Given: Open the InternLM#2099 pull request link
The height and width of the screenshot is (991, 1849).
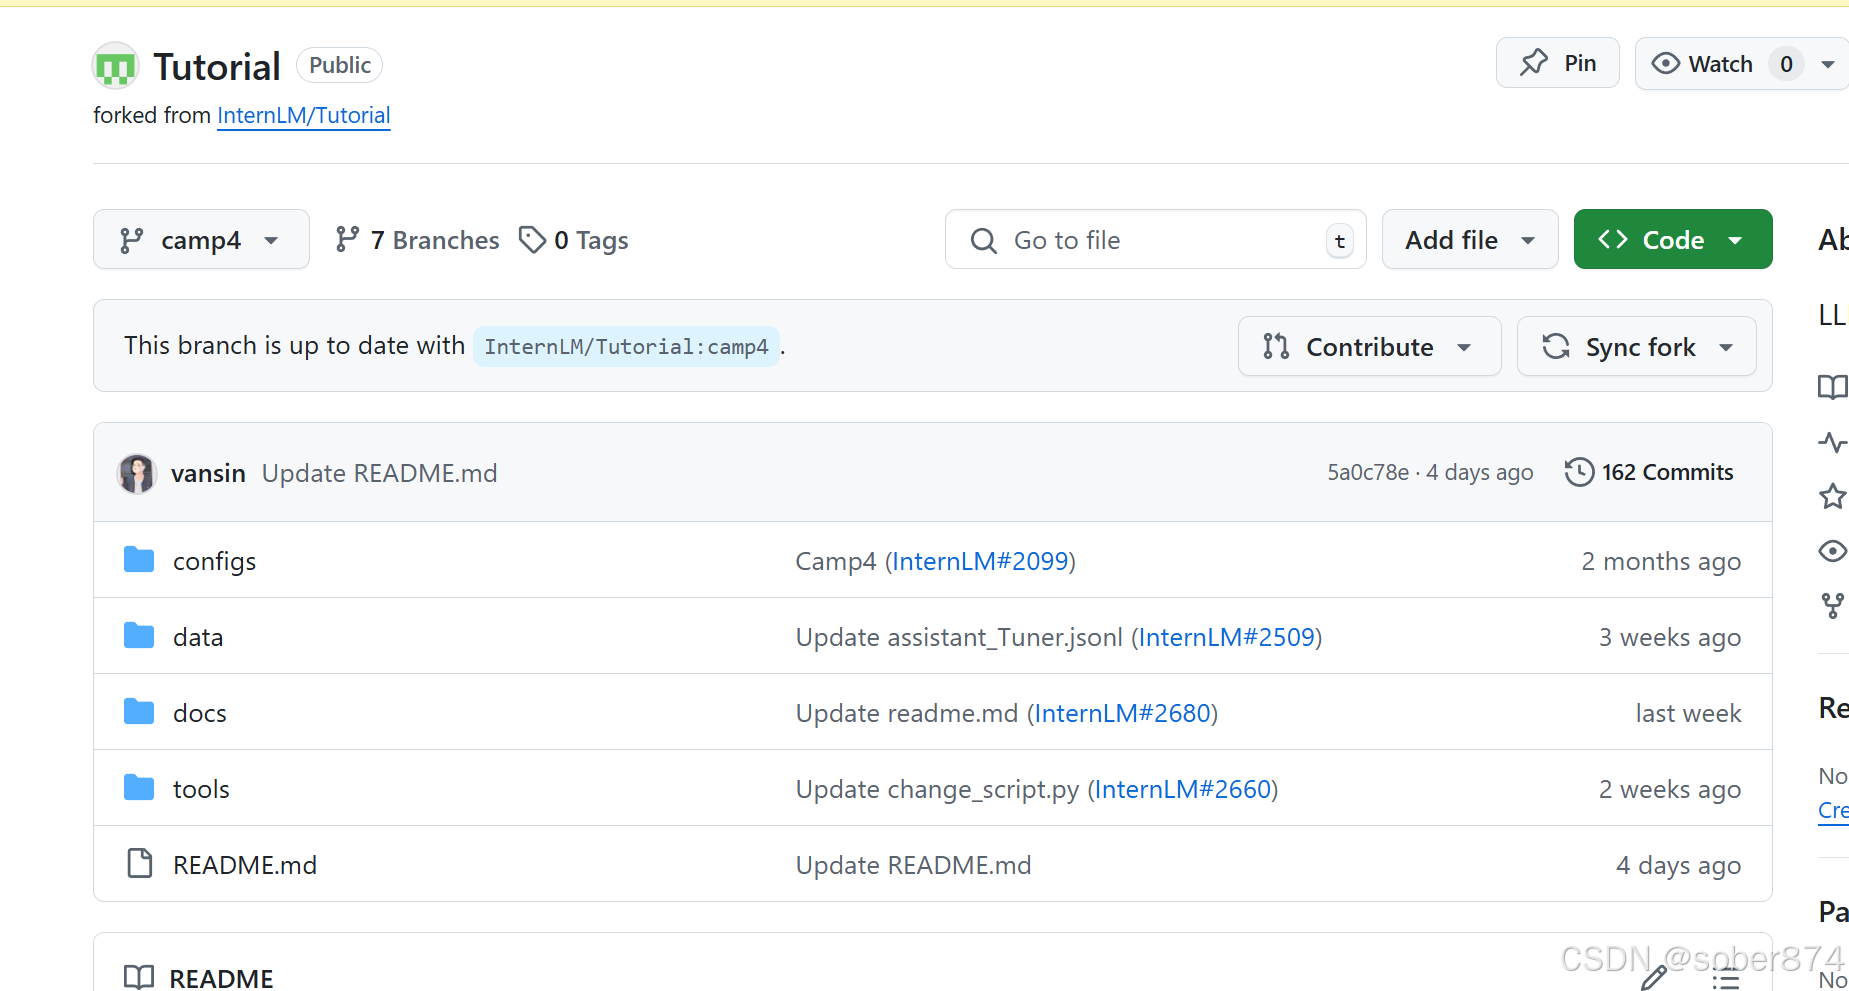Looking at the screenshot, I should coord(981,561).
